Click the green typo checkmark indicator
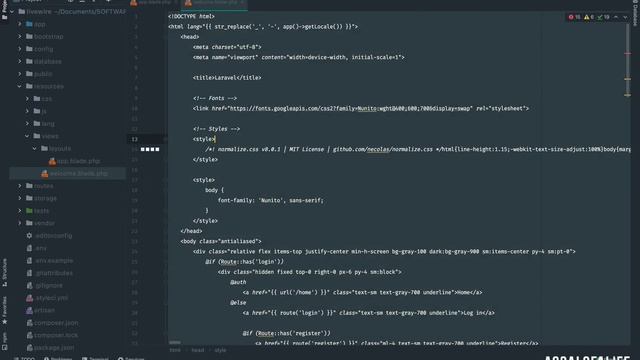This screenshot has height=360, width=640. click(600, 17)
